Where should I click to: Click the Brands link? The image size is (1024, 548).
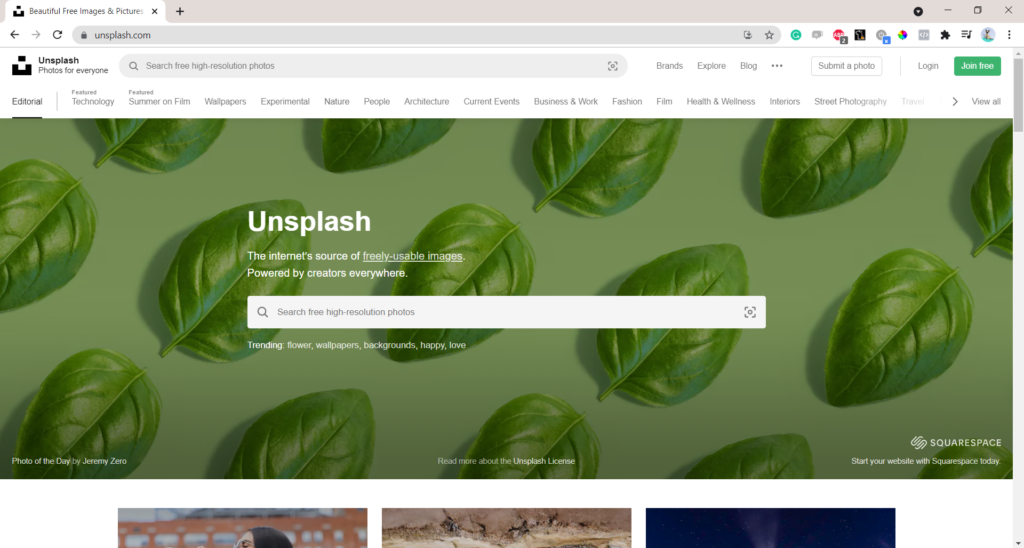(x=669, y=66)
